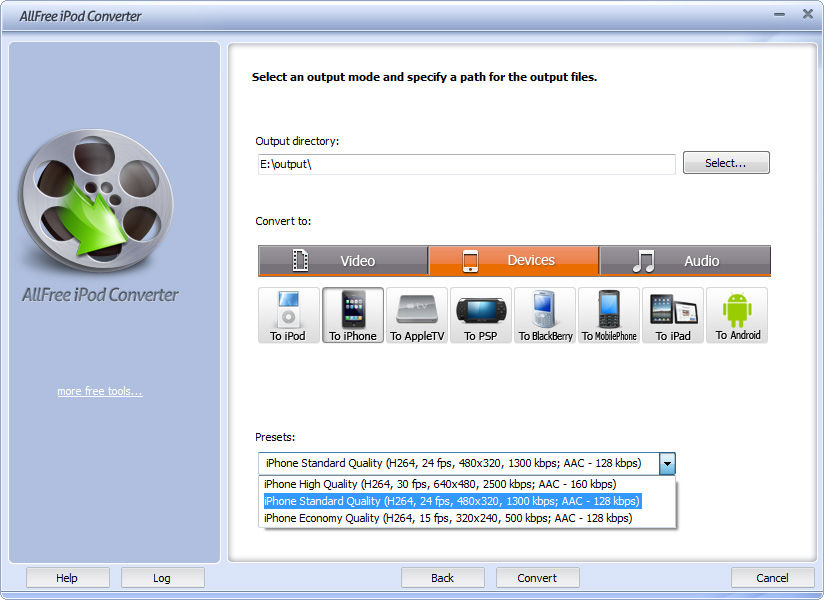The image size is (824, 600).
Task: Go Back to previous step
Action: 442,578
